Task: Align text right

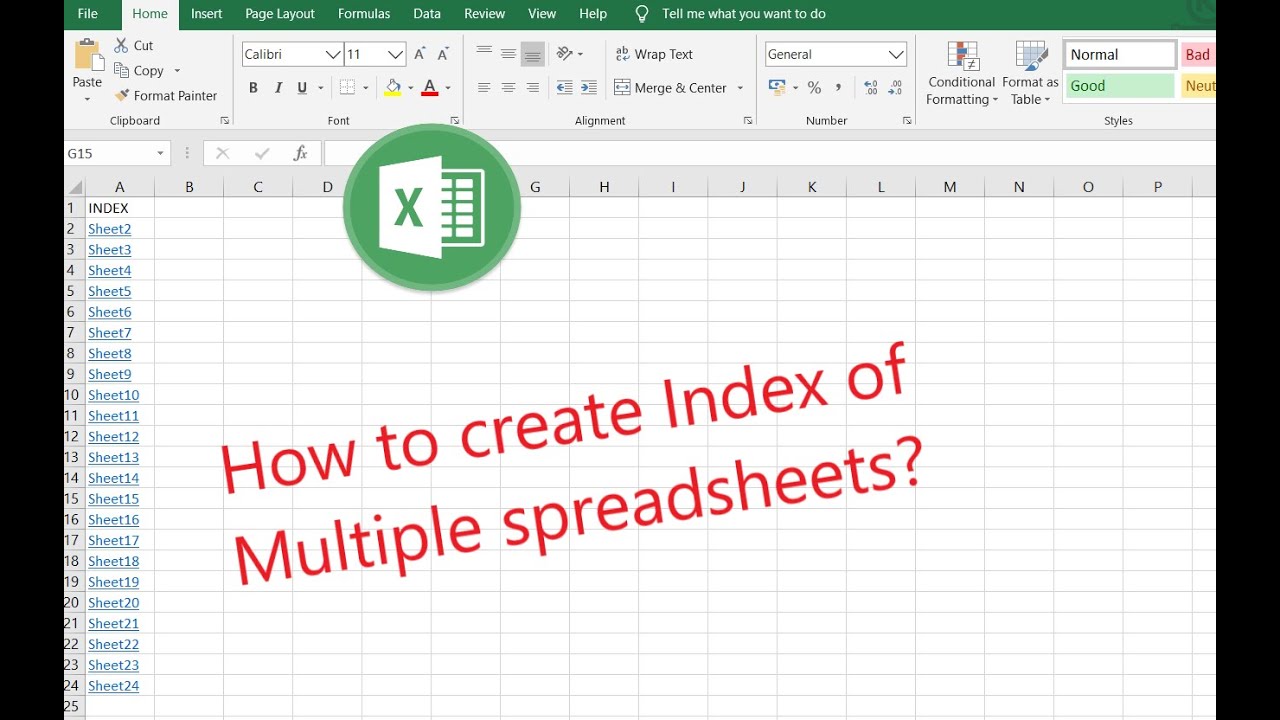Action: [532, 88]
